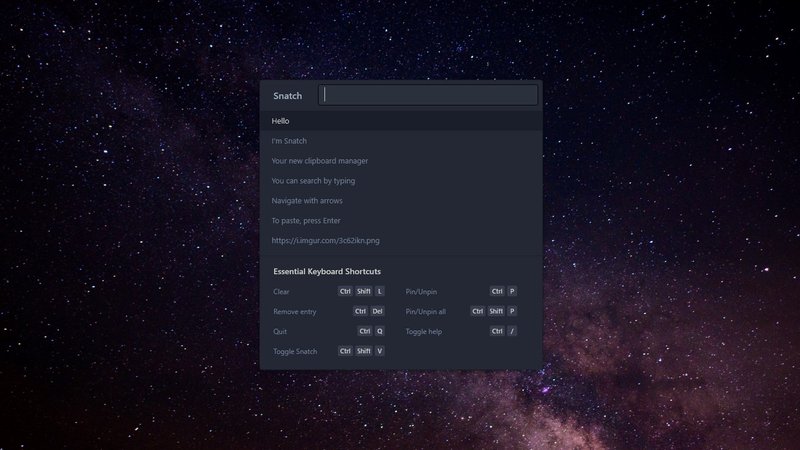Pick "You can search by typing" entry
Screen dimensions: 800x450
tap(313, 181)
